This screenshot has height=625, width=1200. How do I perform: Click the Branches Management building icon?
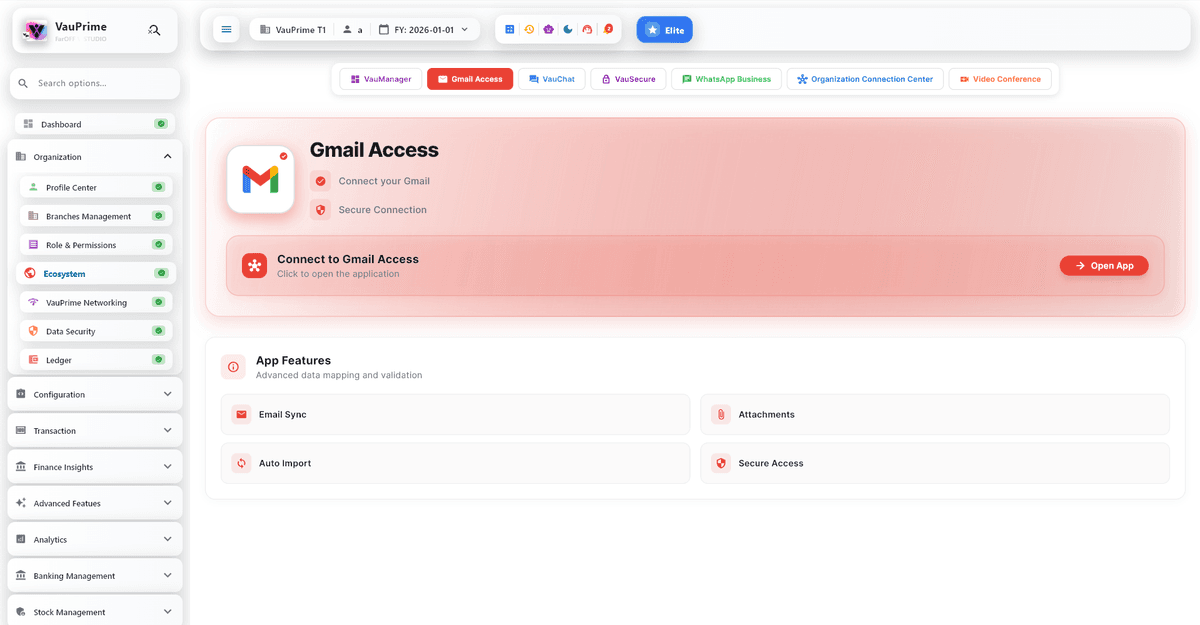point(33,216)
